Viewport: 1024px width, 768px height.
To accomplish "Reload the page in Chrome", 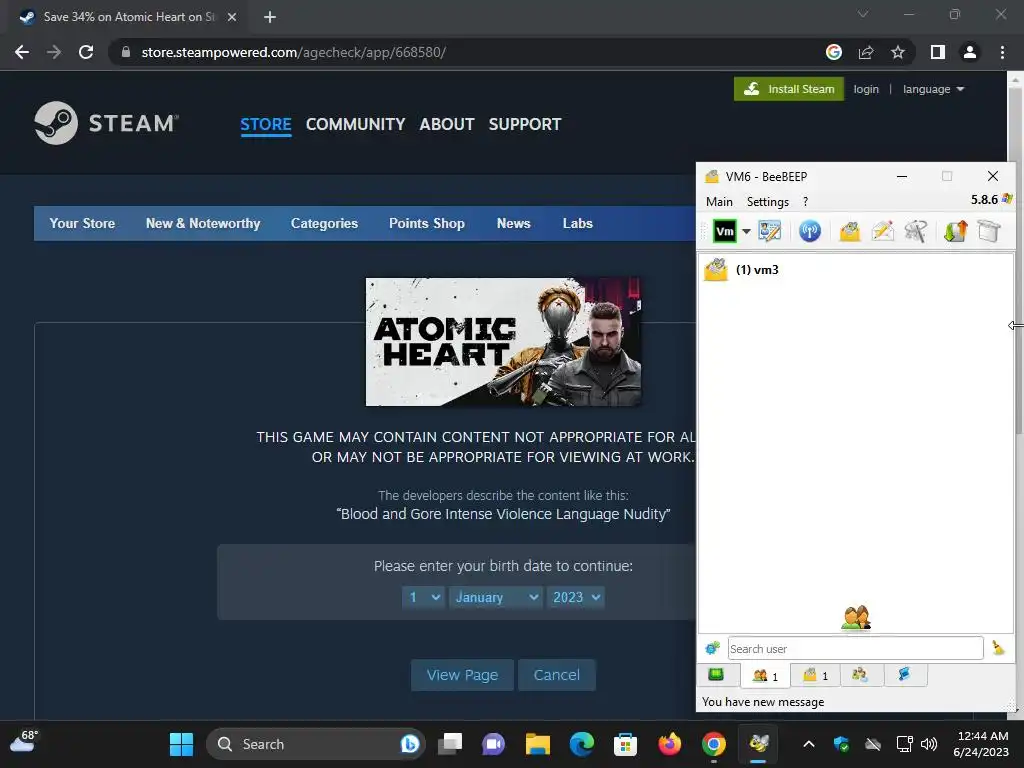I will [86, 52].
